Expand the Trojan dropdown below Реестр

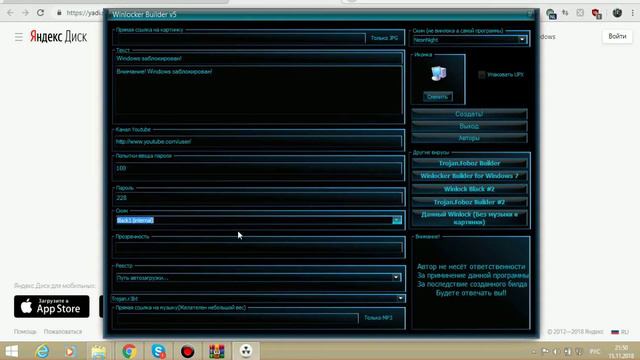pyautogui.click(x=400, y=298)
